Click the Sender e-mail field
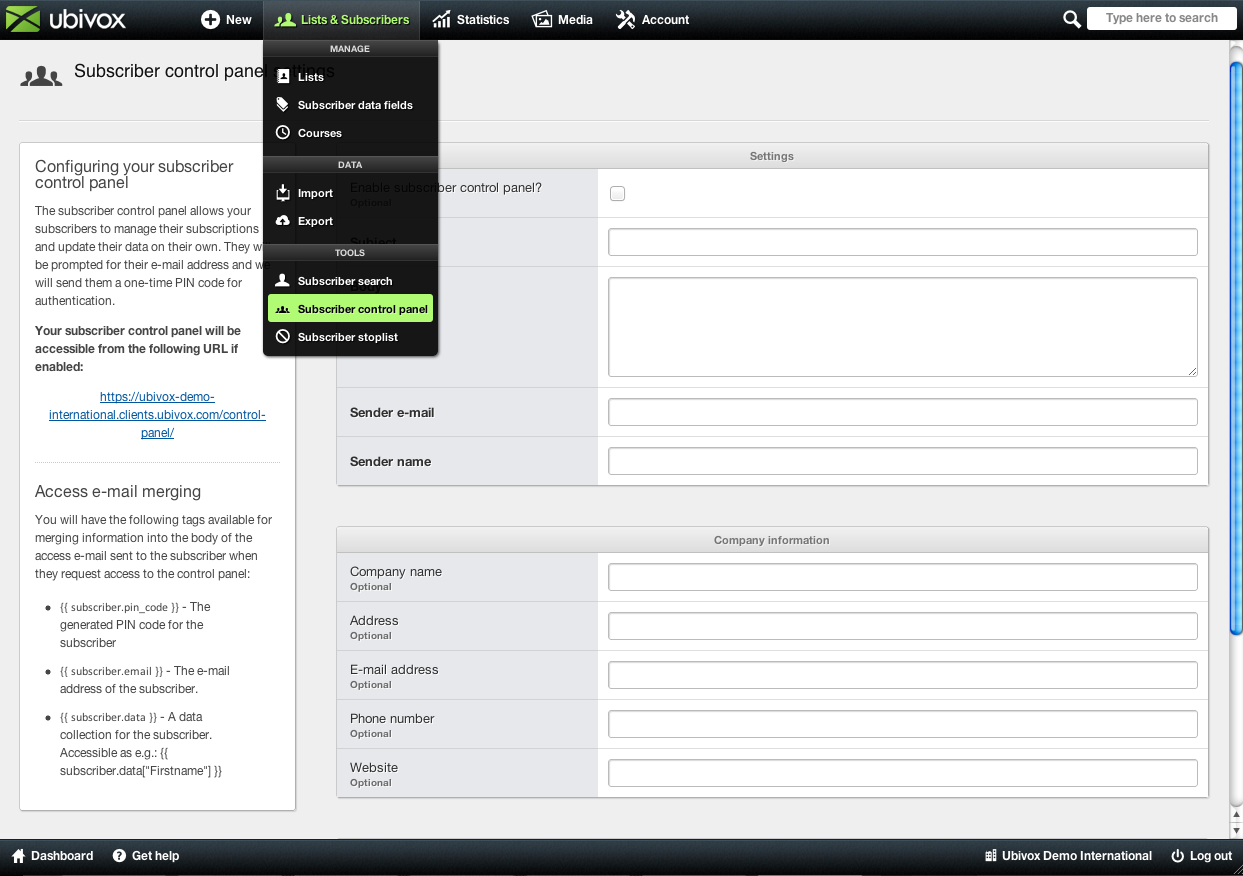Viewport: 1243px width, 876px height. point(903,412)
